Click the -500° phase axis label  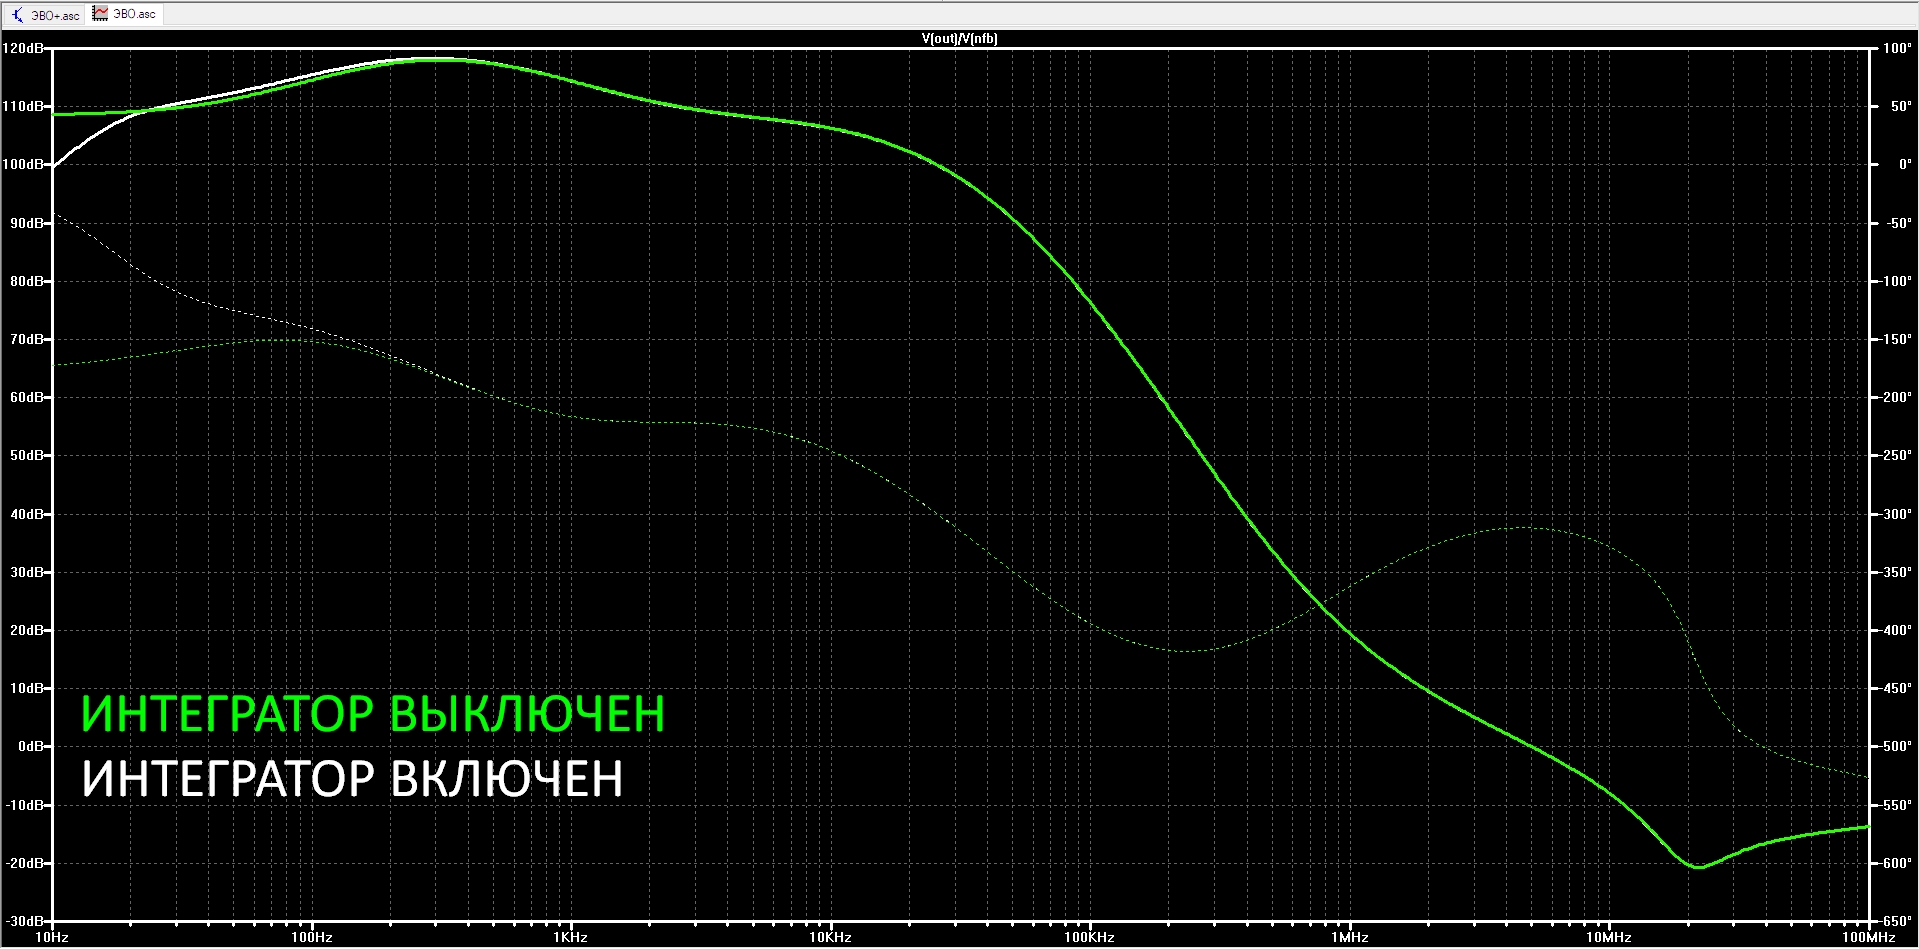pos(1895,746)
